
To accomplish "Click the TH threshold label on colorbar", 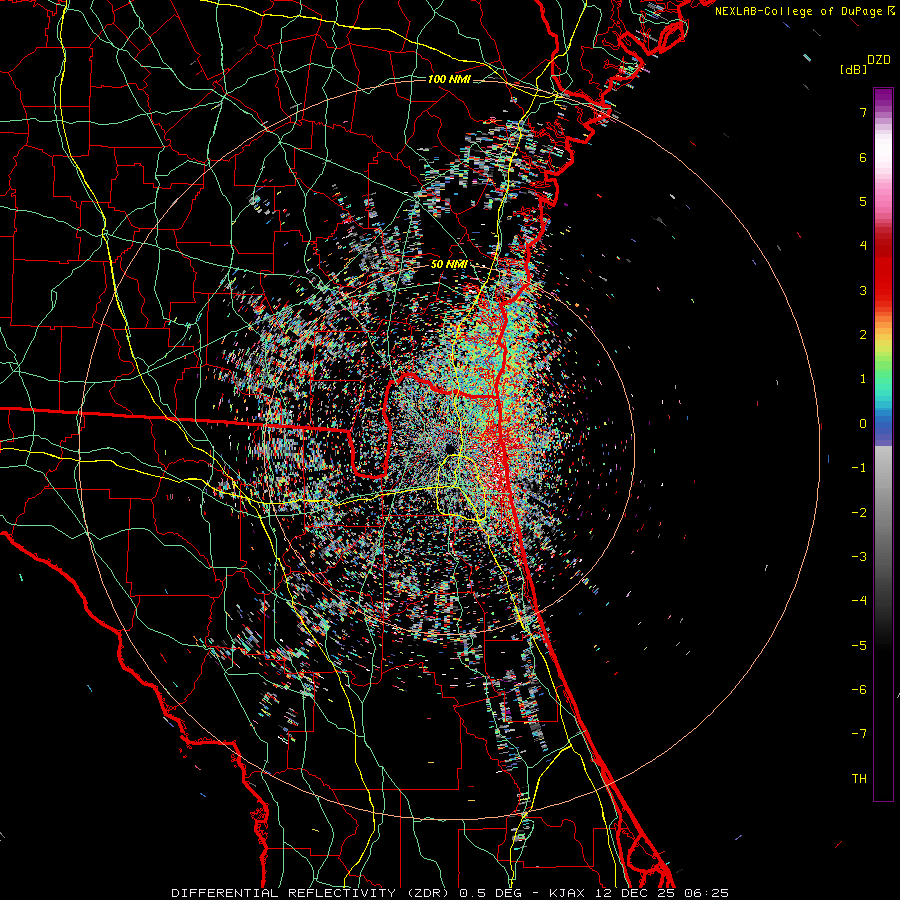I will click(859, 779).
